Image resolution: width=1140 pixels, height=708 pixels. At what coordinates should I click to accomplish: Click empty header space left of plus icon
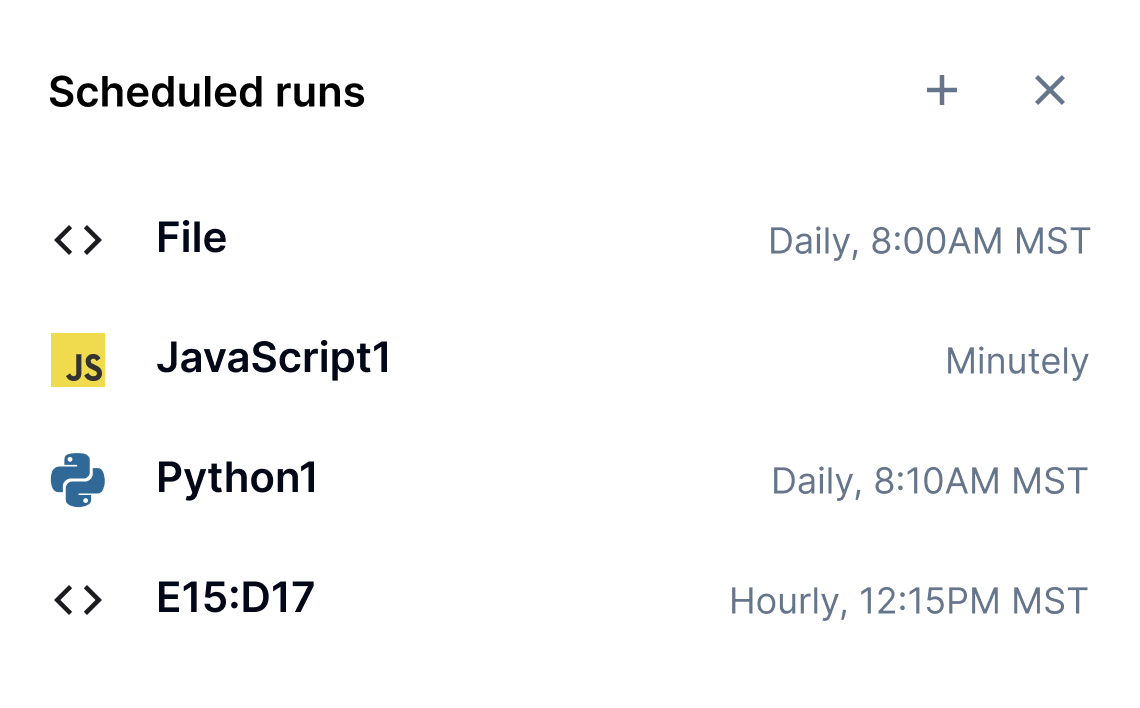point(650,92)
